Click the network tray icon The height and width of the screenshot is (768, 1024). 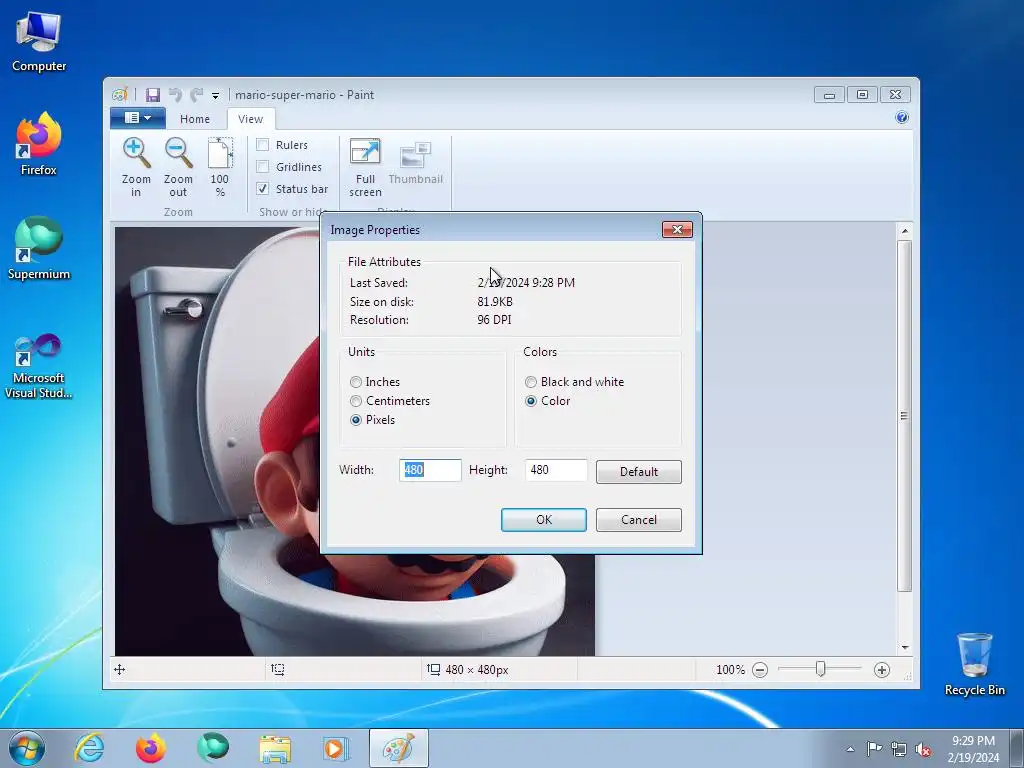click(x=899, y=750)
